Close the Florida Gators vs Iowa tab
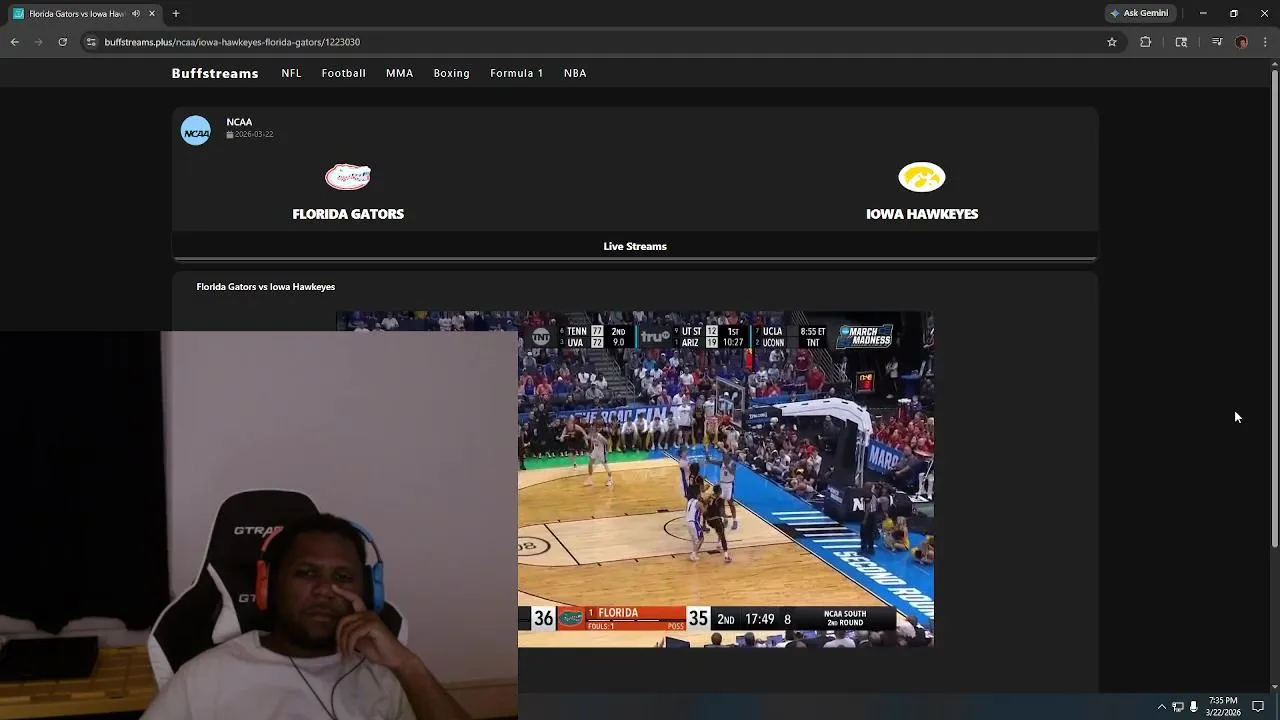 [152, 14]
